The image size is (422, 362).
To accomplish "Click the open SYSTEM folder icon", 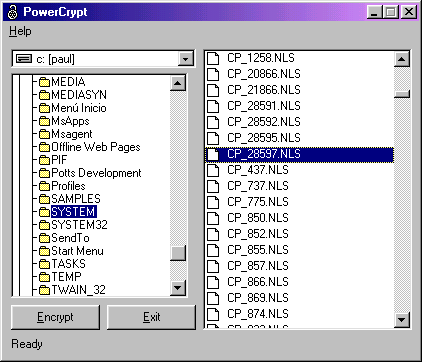I will coord(44,212).
